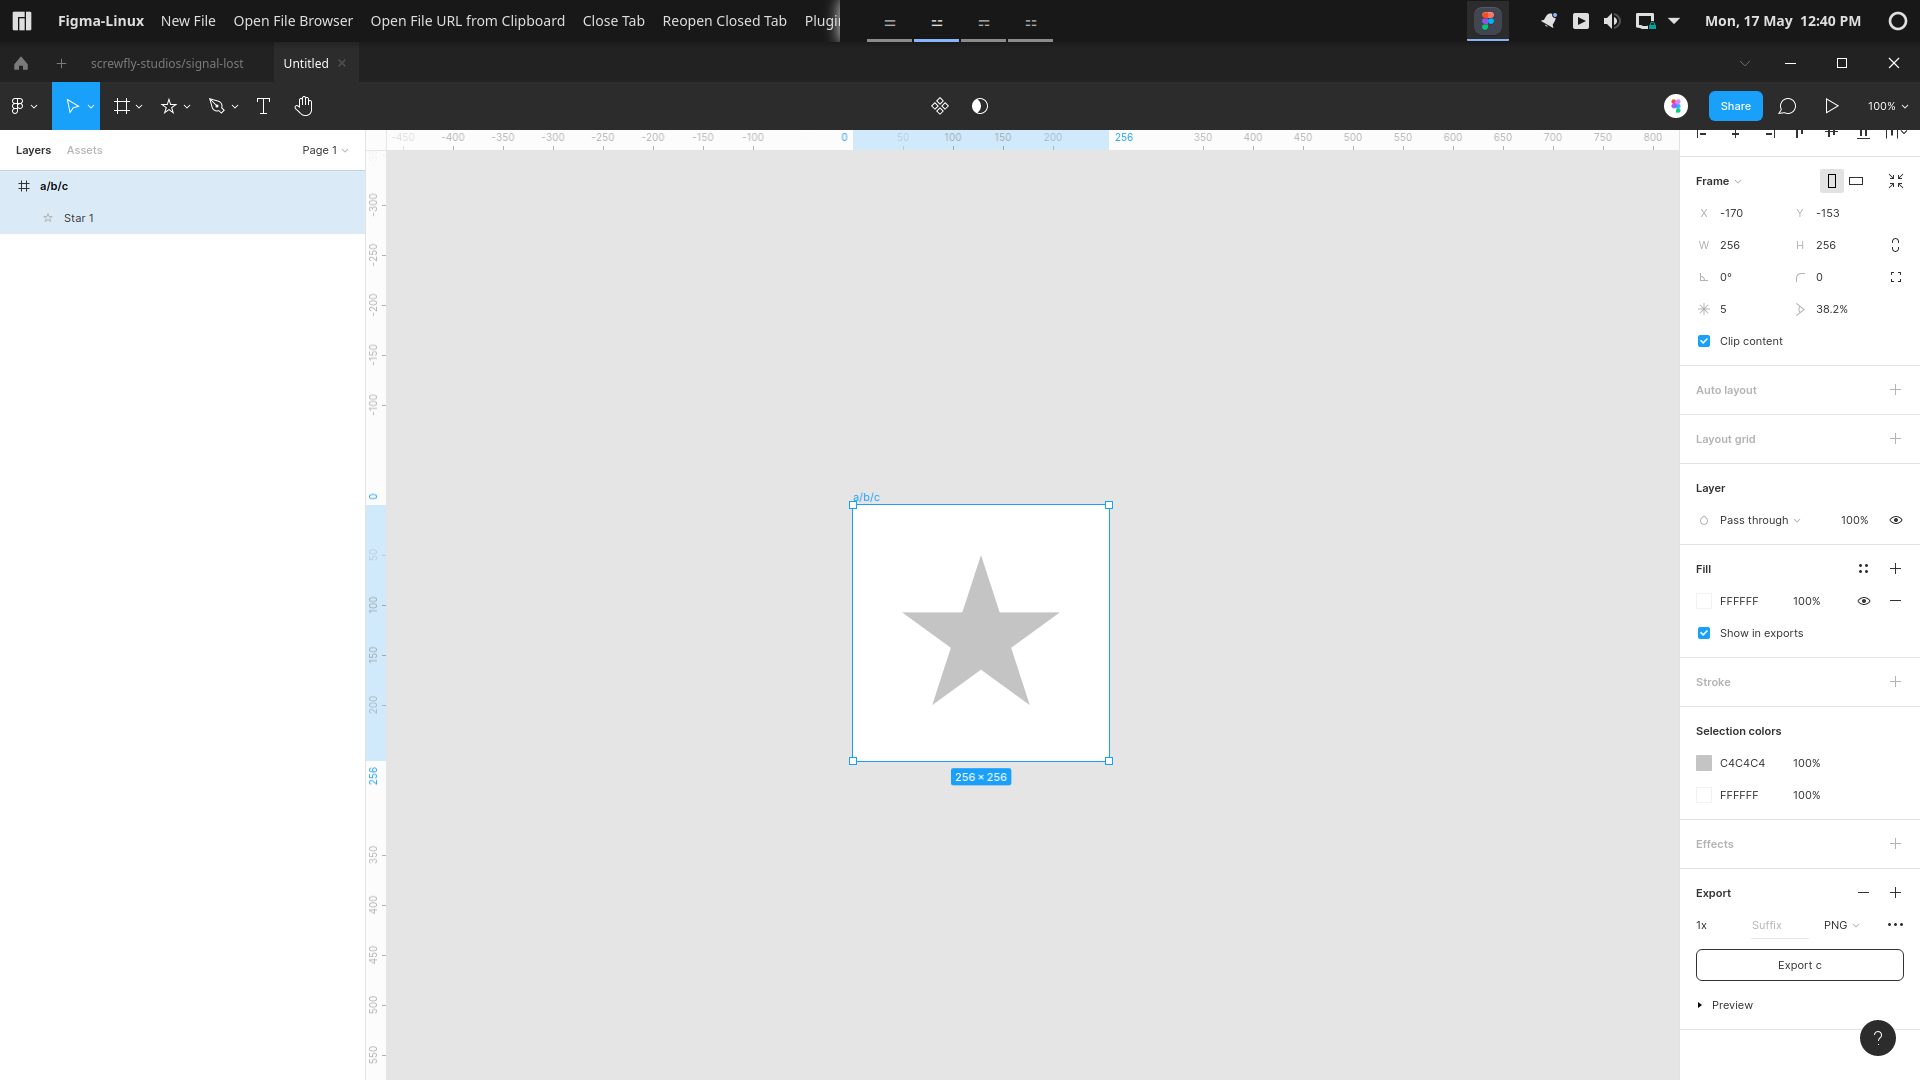1920x1080 pixels.
Task: Click the Export c button
Action: [1799, 964]
